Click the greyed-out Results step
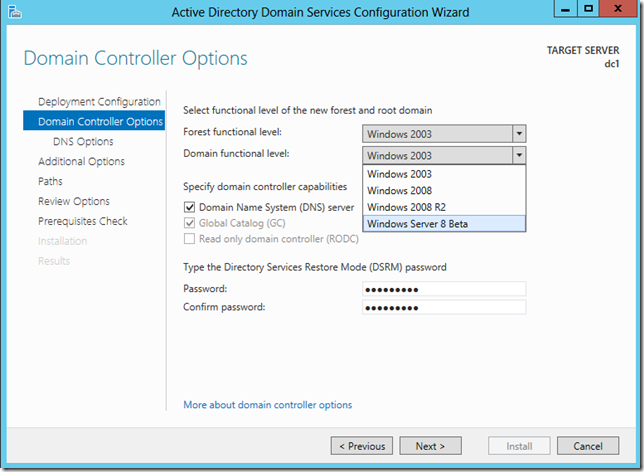644x472 pixels. (x=54, y=261)
